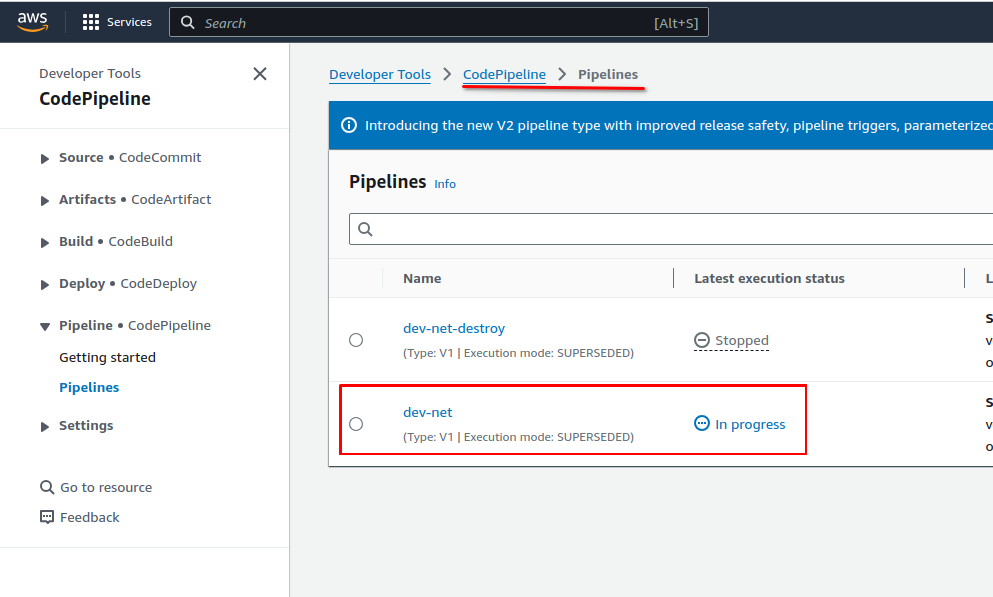This screenshot has height=597, width=993.
Task: Click the Artifacts section label
Action: (x=87, y=199)
